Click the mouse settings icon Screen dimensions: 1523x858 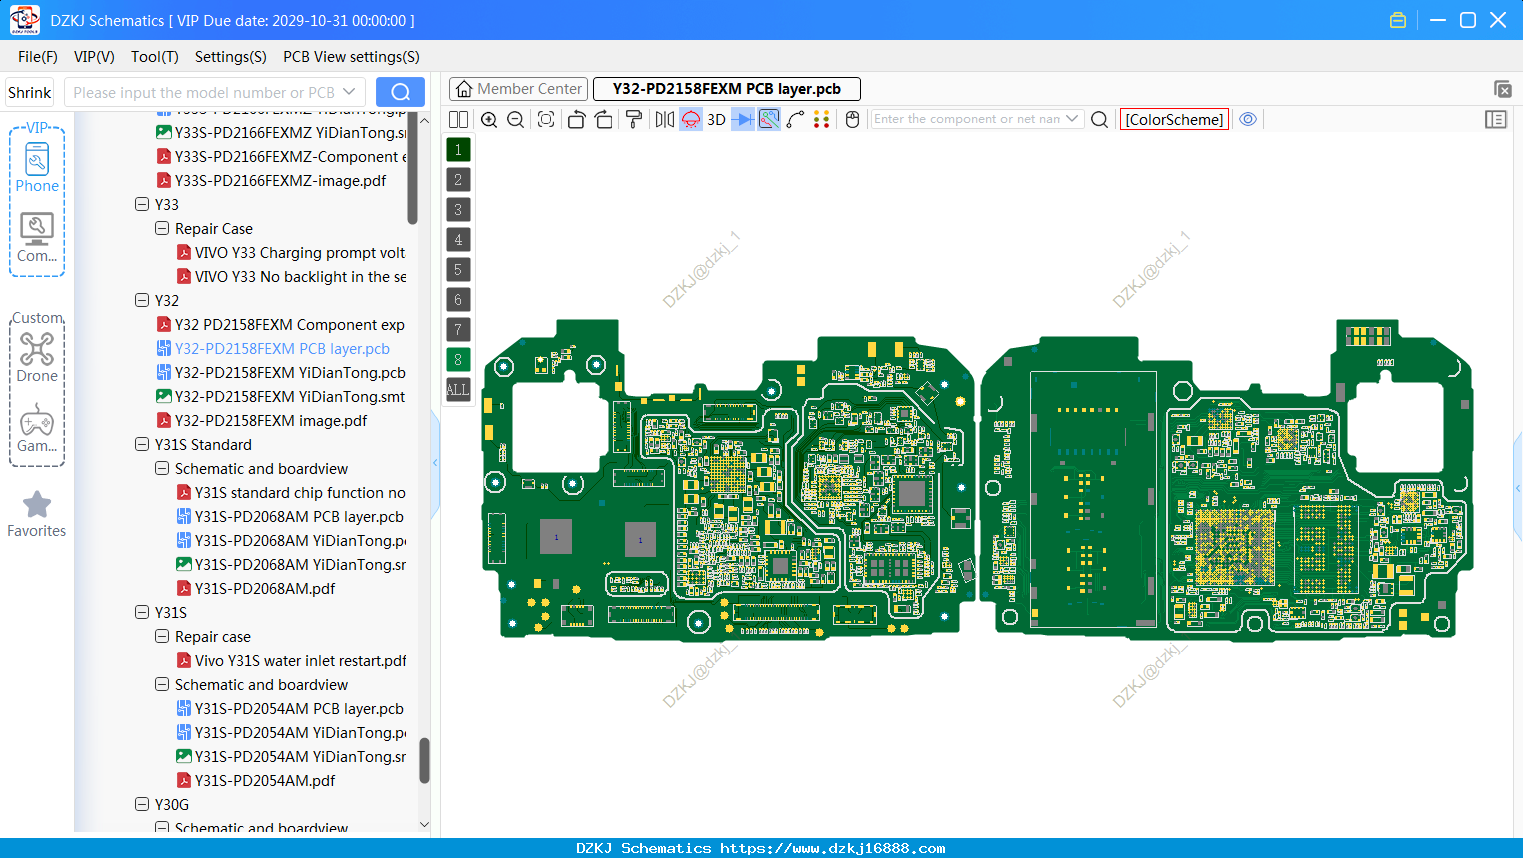click(853, 120)
